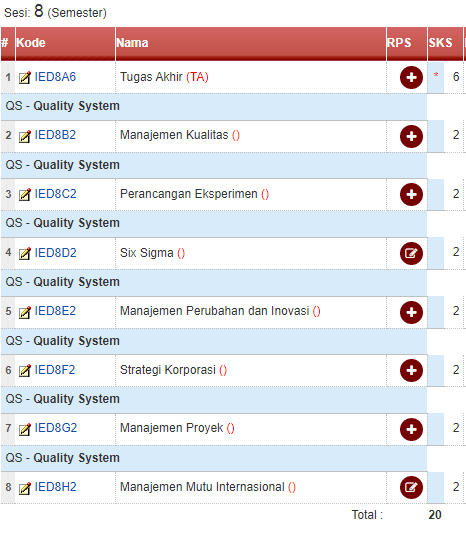Open course code link IED8E2
This screenshot has width=466, height=536.
pyautogui.click(x=55, y=311)
